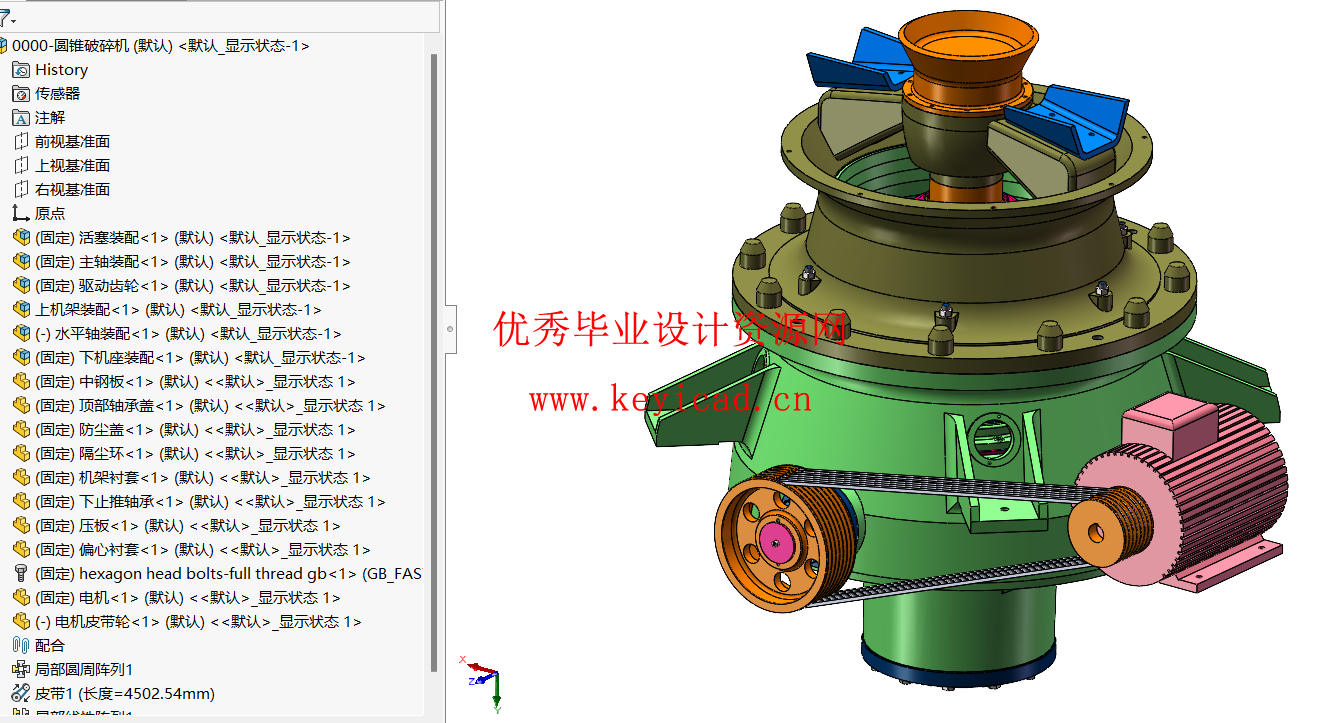Click the hexagon head bolts fastener icon
Screen dimensions: 1338x723
click(22, 573)
